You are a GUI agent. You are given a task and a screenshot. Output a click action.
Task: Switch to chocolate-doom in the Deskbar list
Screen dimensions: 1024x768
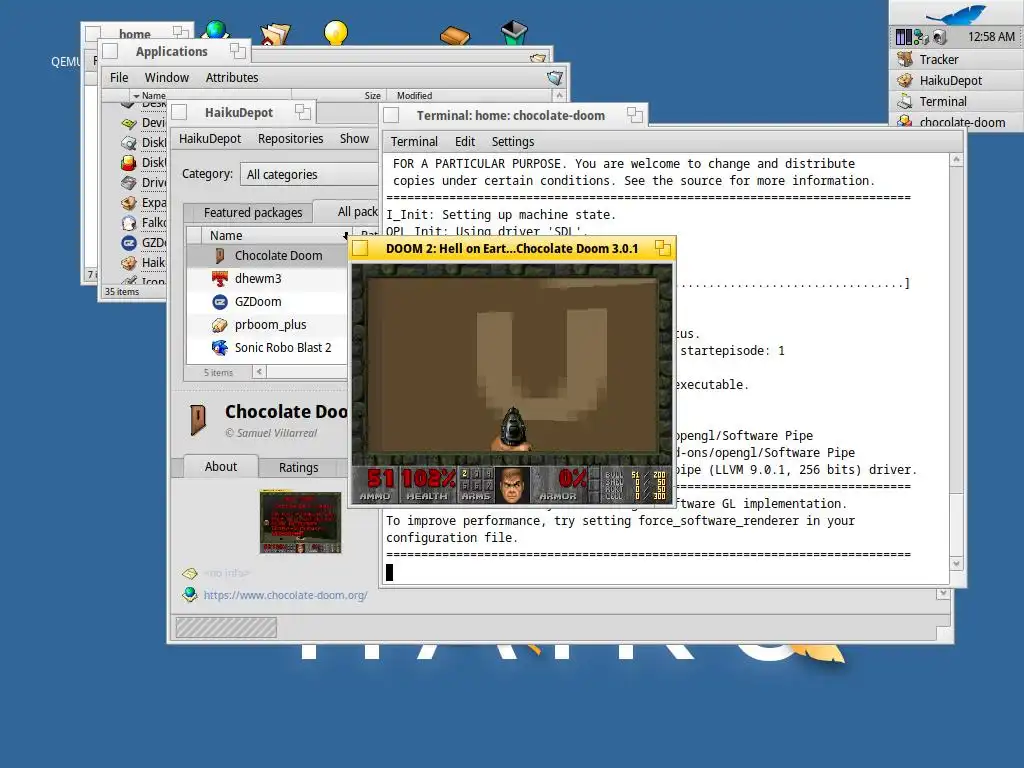[x=957, y=122]
